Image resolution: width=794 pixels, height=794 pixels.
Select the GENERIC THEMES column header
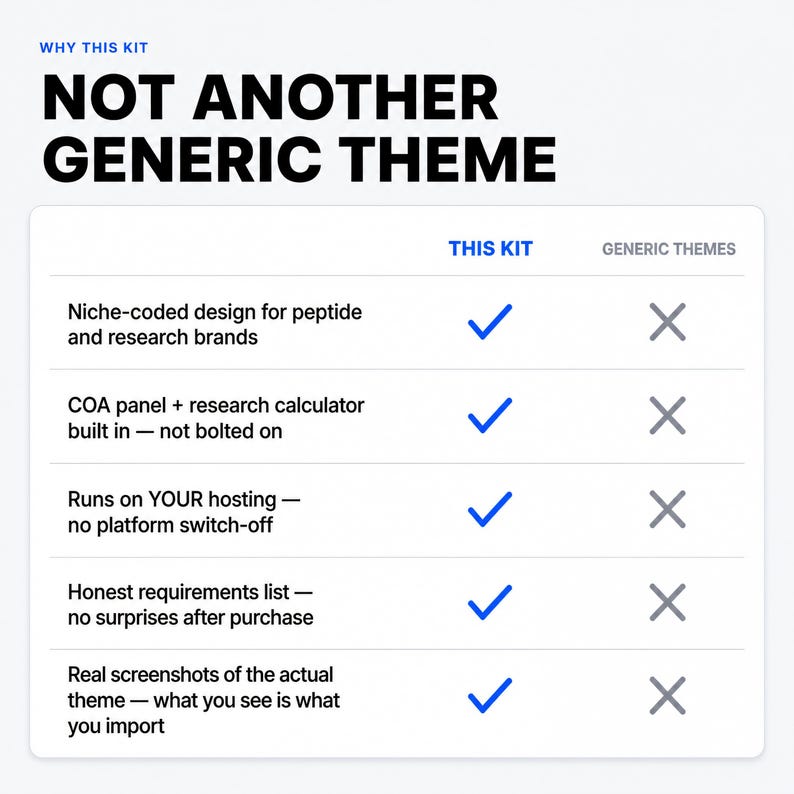point(668,249)
